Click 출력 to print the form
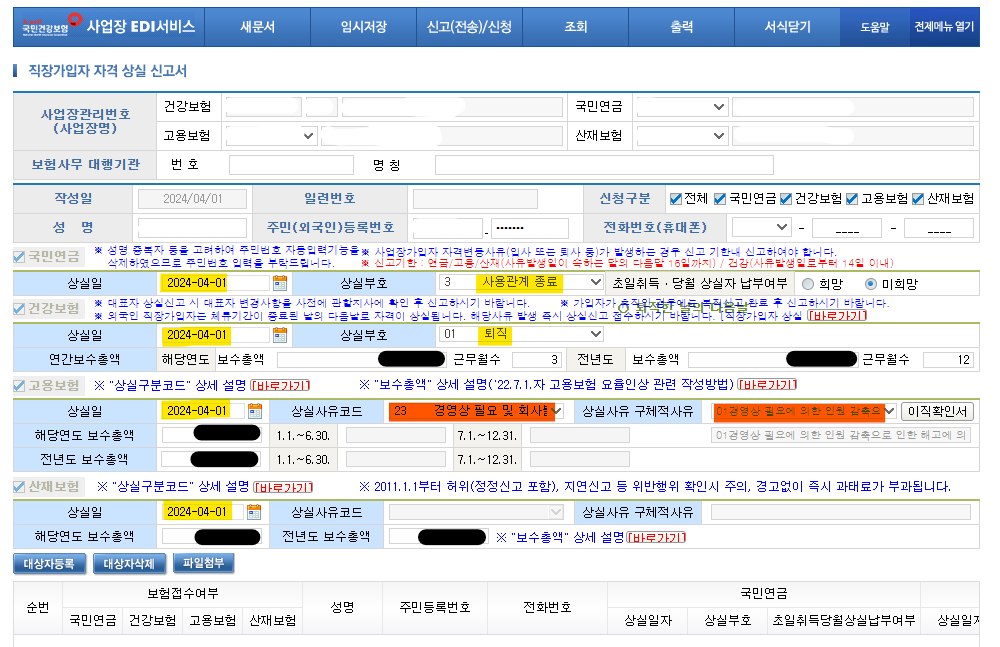 coord(682,27)
